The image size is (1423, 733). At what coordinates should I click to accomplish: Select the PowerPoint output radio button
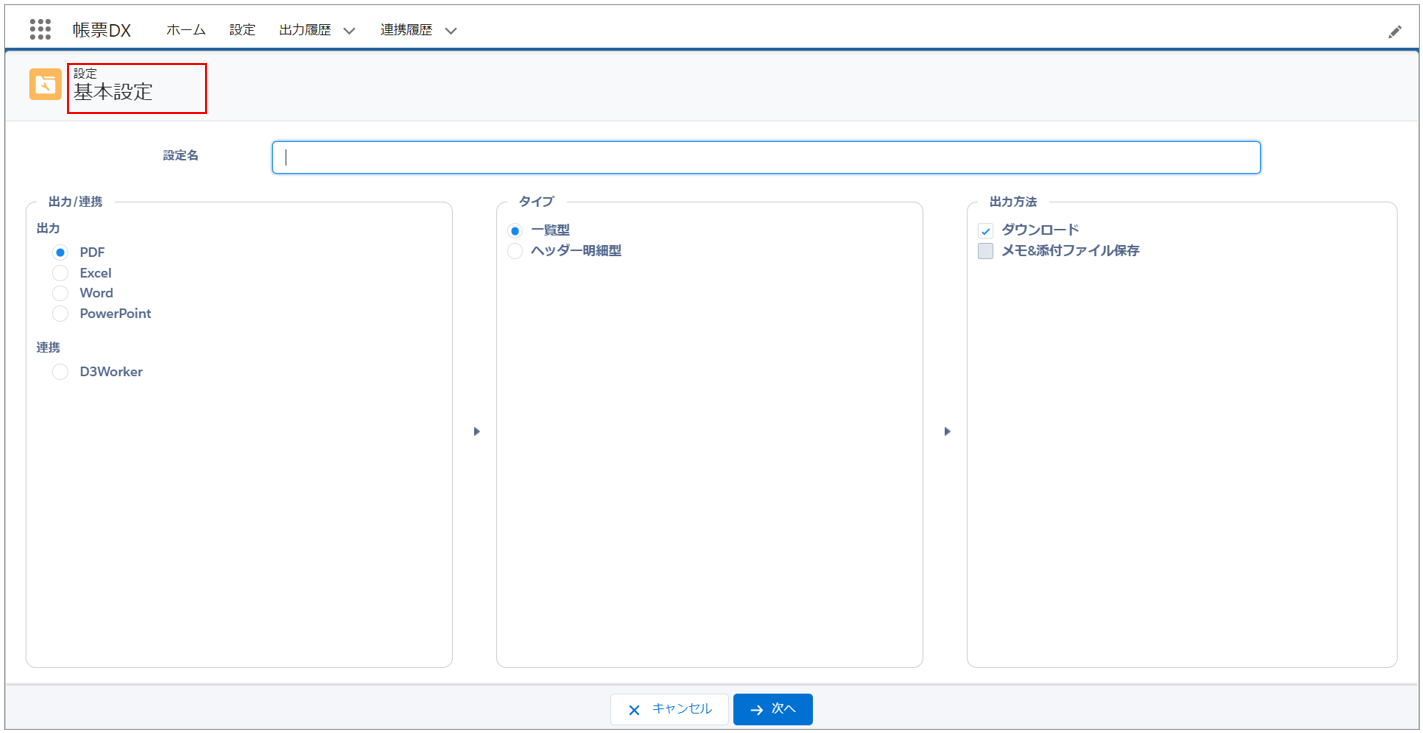coord(60,313)
